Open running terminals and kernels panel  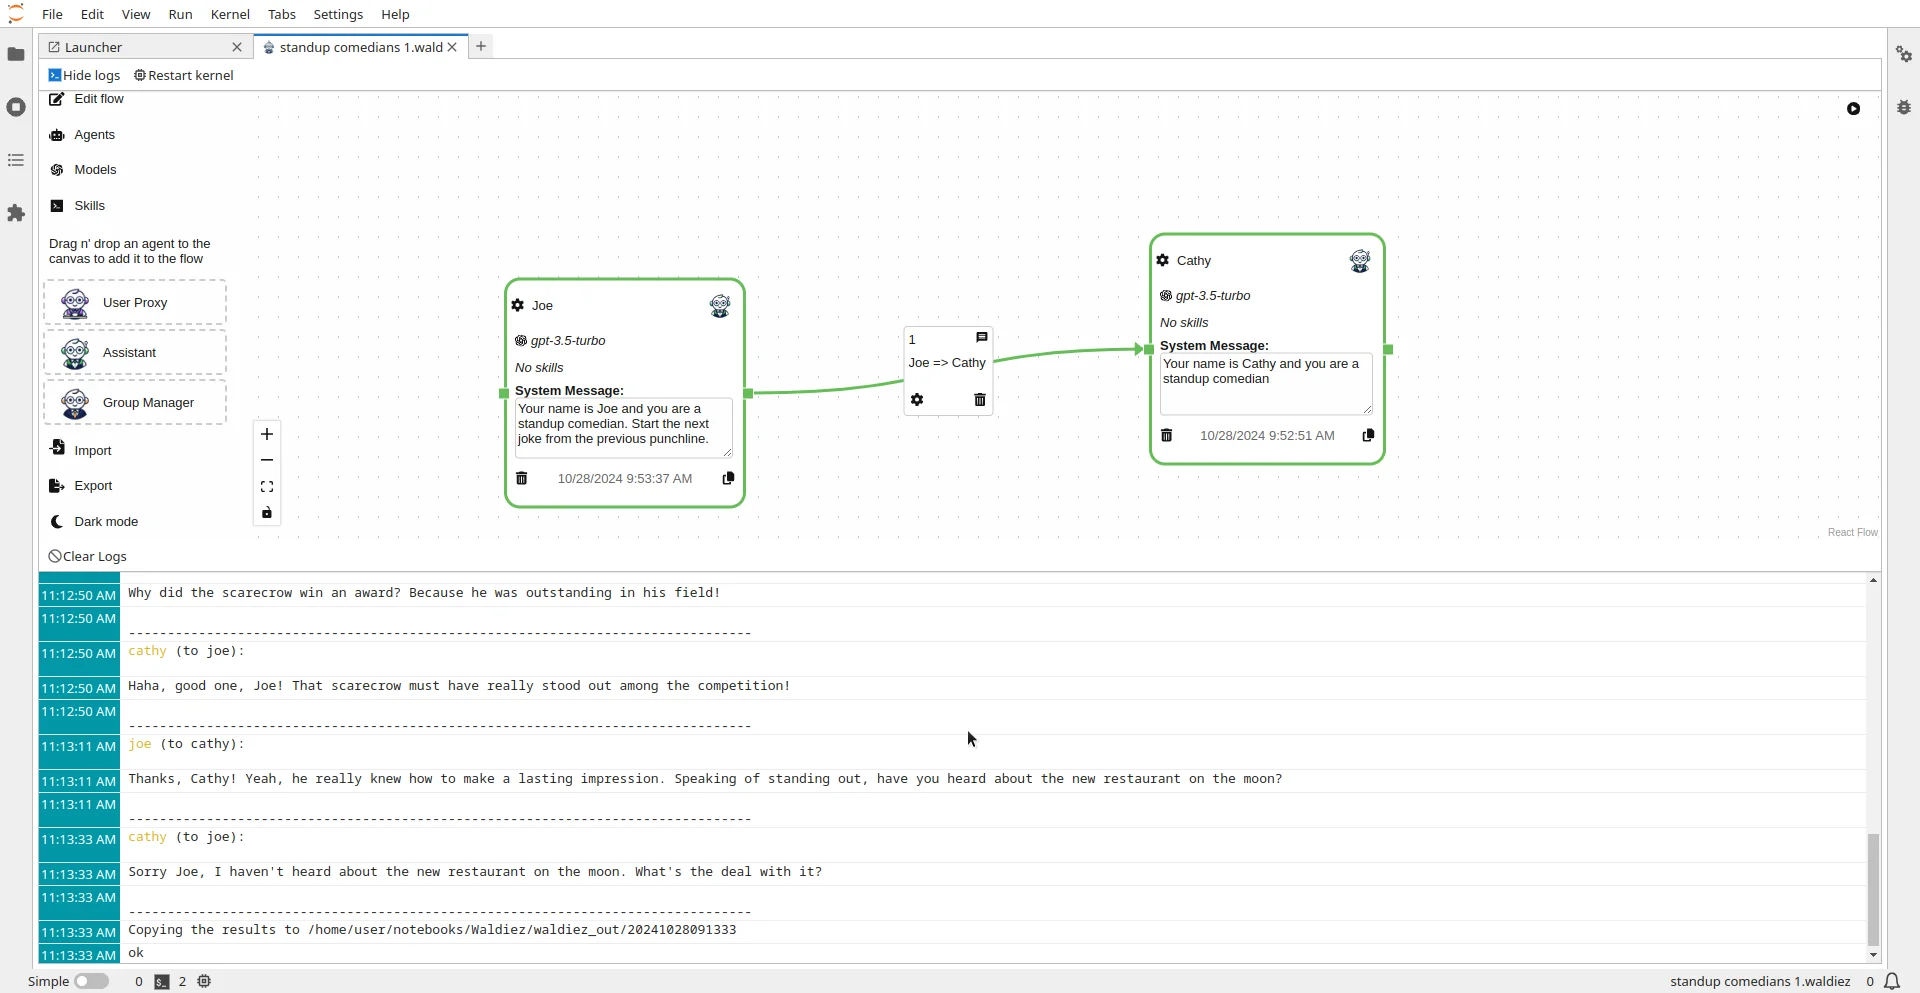(x=16, y=107)
